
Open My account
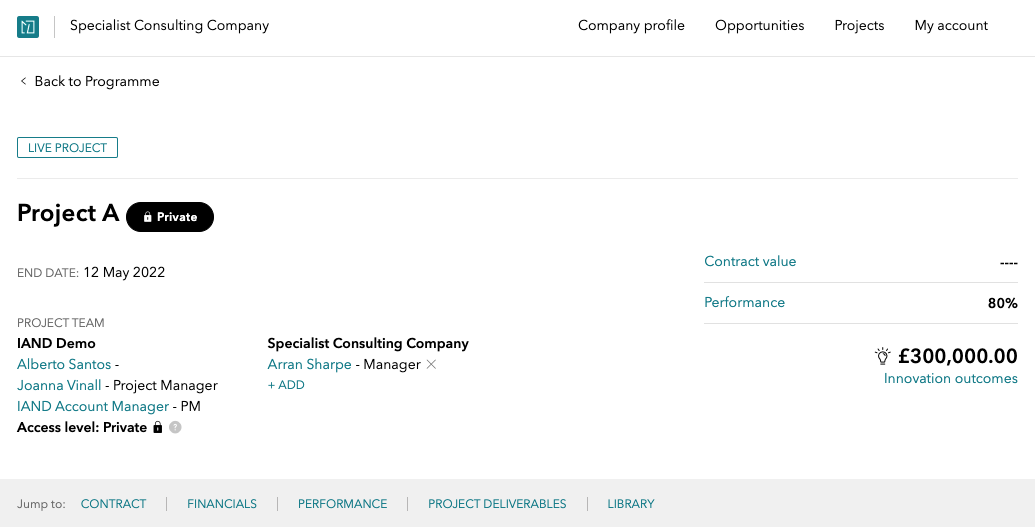pos(951,26)
